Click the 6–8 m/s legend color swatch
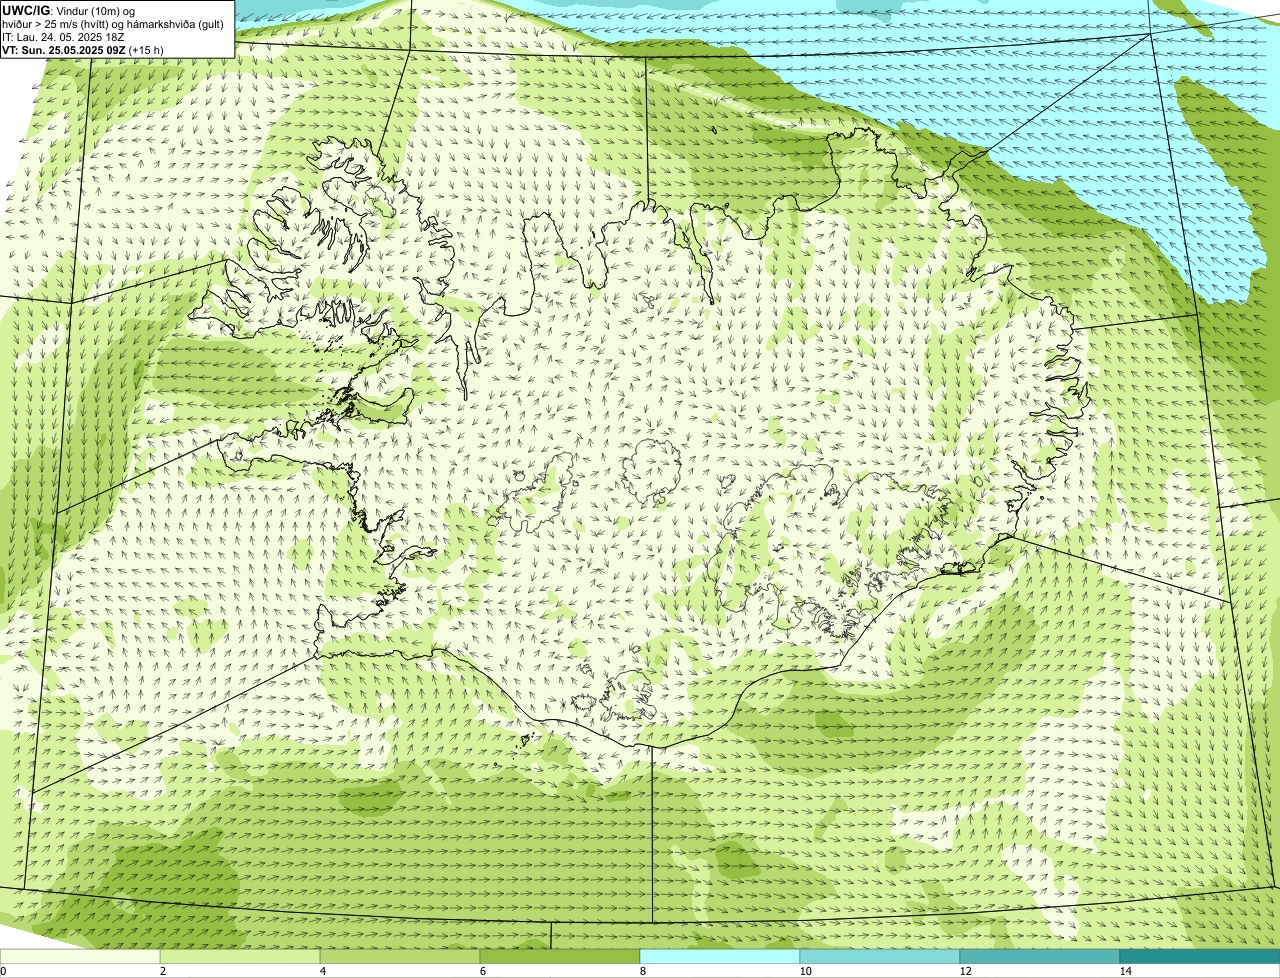1280x978 pixels. pos(560,957)
